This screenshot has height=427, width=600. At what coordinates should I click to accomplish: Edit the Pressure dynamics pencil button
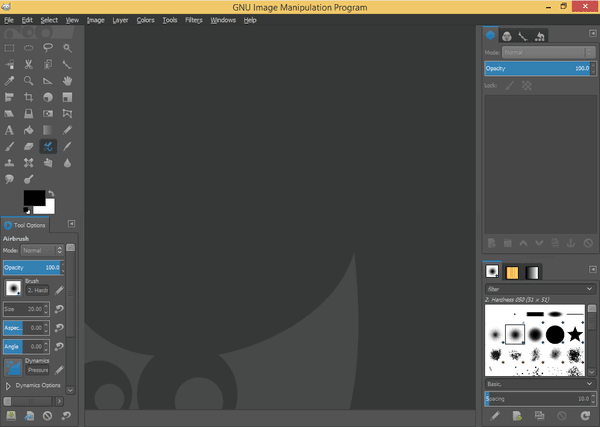pyautogui.click(x=59, y=370)
